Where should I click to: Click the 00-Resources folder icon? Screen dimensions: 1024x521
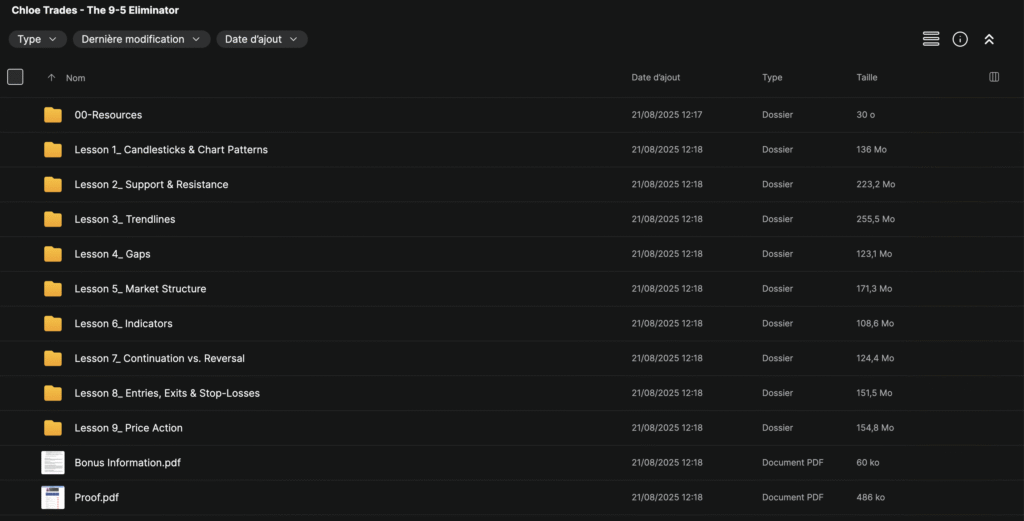point(53,115)
